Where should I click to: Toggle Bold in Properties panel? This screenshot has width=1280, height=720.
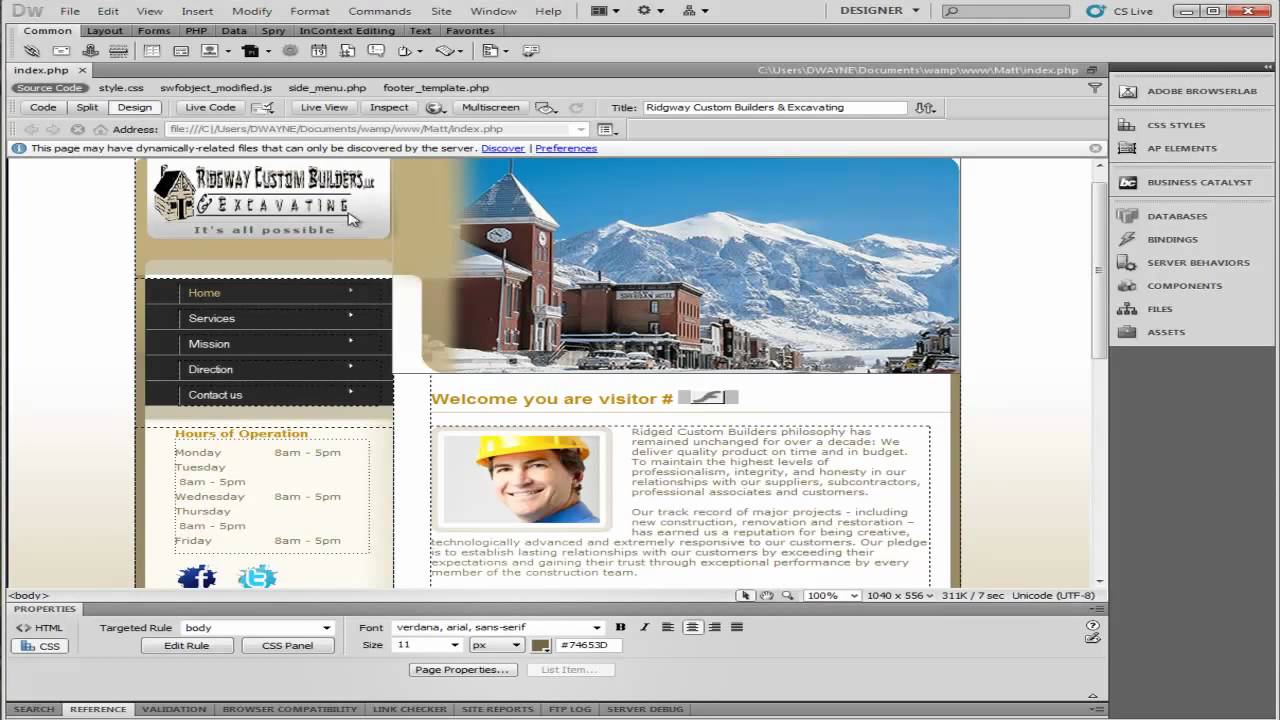click(620, 627)
